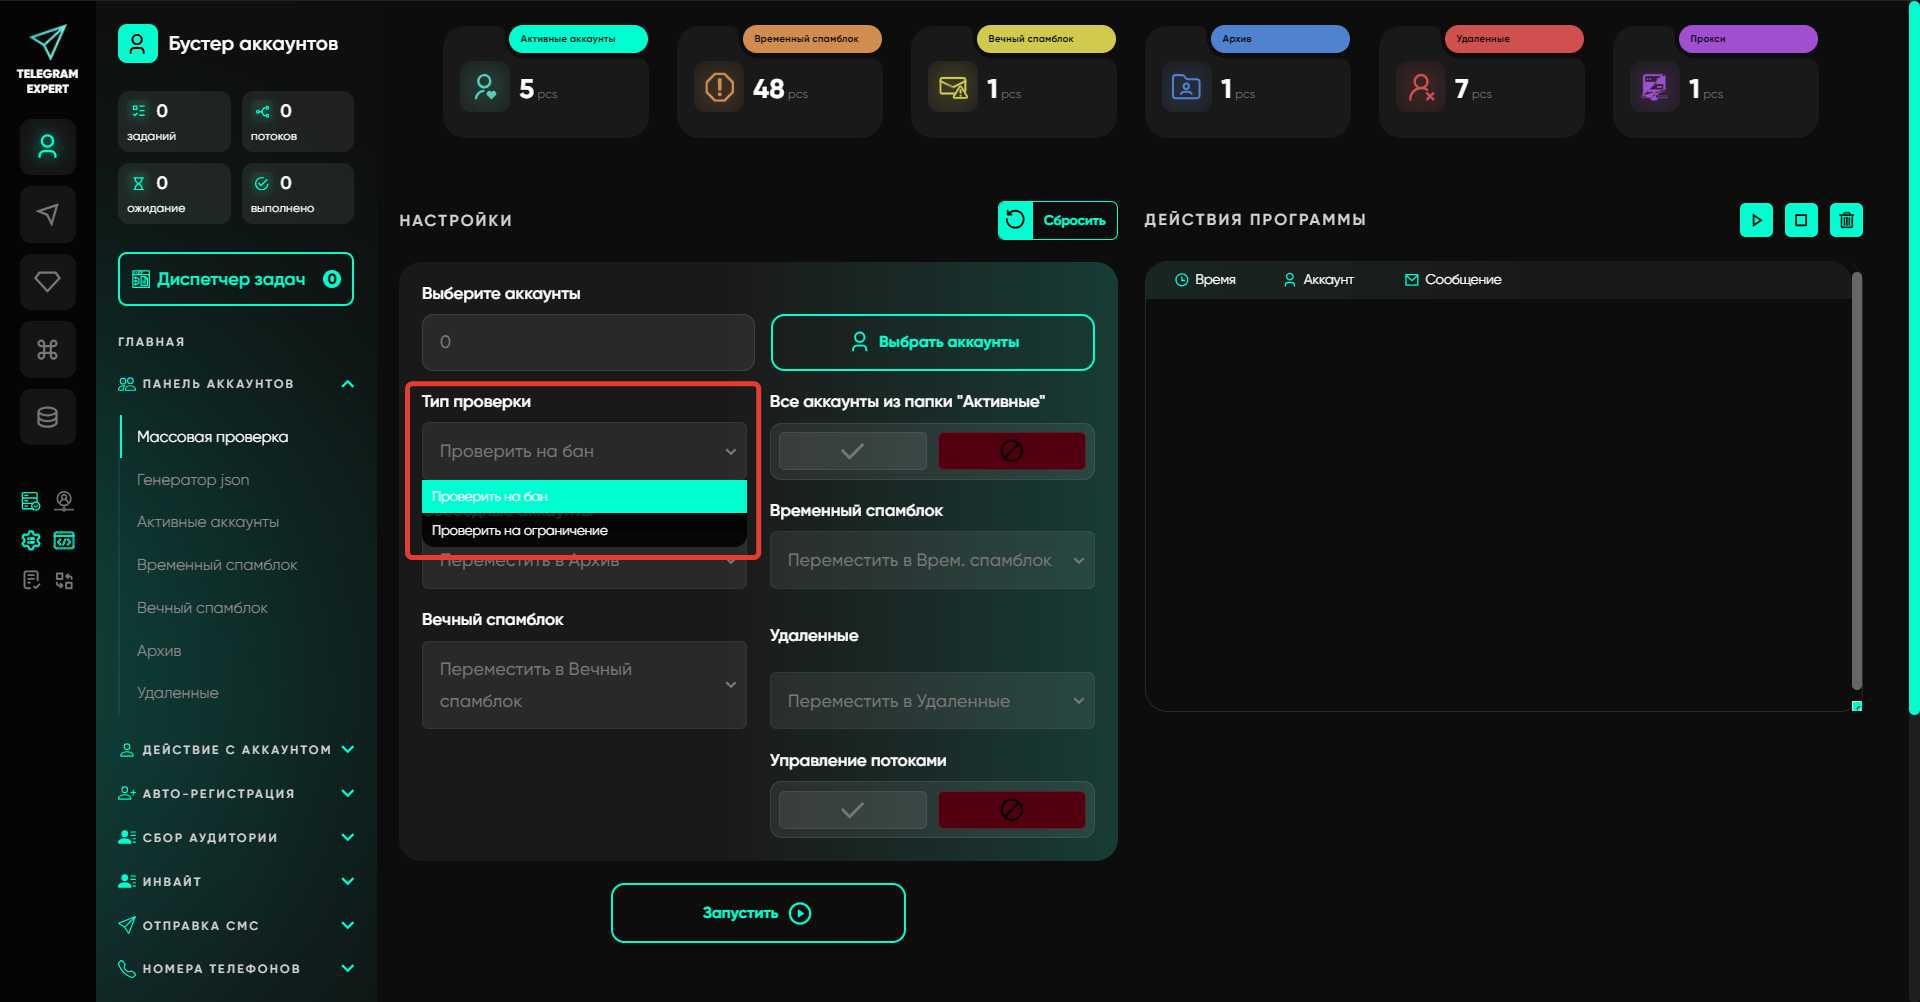
Task: Open the temporary spamblock move dropdown
Action: click(931, 560)
